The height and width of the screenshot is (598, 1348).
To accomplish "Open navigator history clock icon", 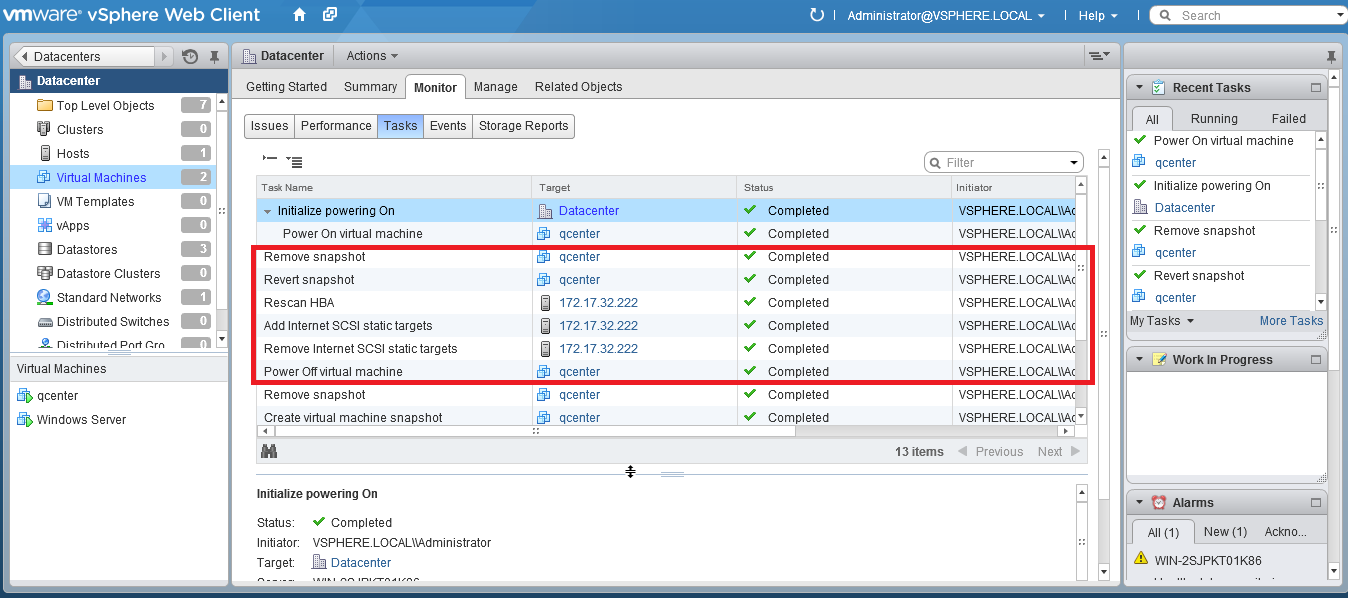I will tap(190, 57).
